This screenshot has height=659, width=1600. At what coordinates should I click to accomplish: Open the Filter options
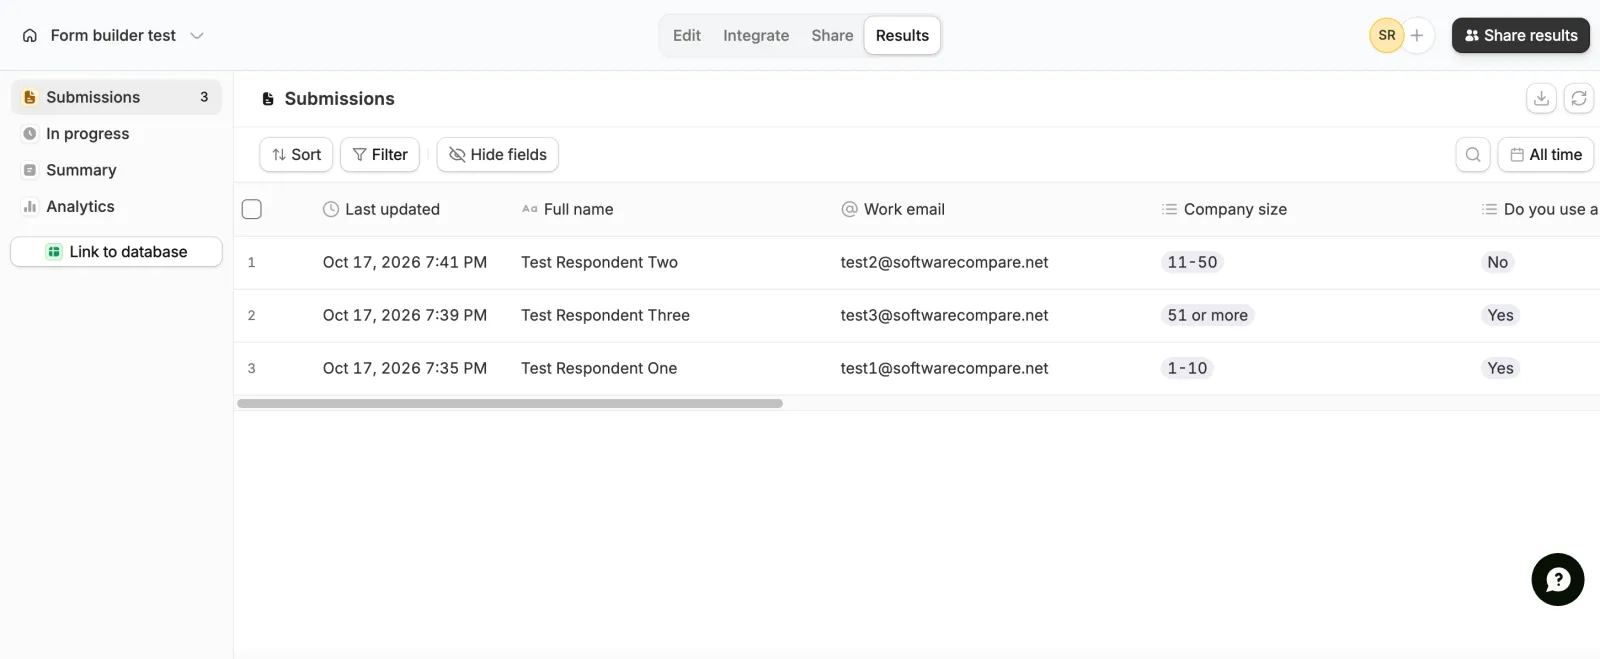click(380, 154)
